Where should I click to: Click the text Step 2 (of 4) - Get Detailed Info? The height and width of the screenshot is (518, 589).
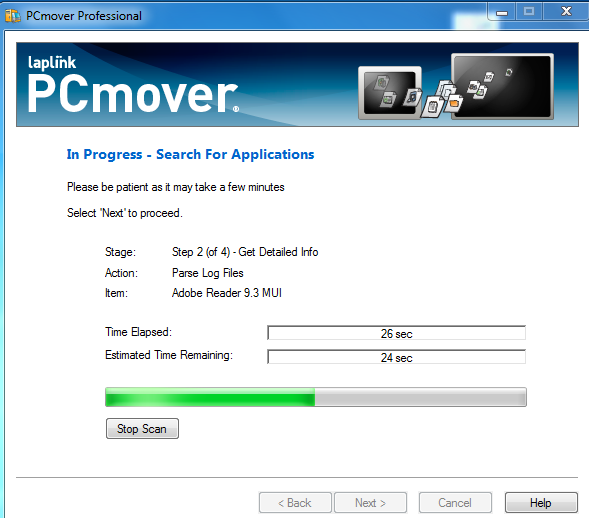pyautogui.click(x=245, y=252)
